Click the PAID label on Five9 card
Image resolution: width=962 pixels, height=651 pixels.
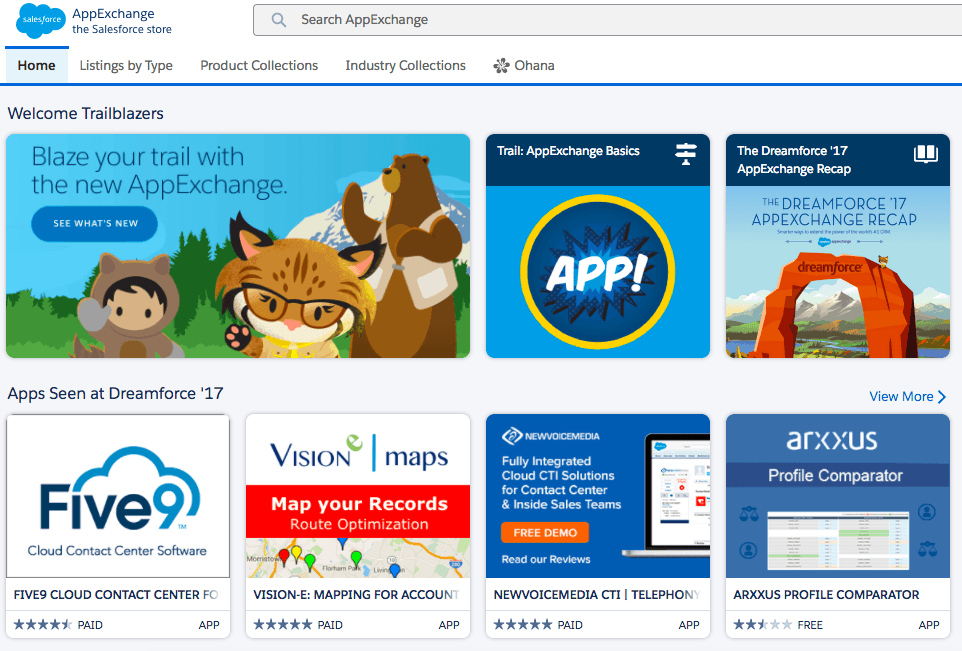90,625
